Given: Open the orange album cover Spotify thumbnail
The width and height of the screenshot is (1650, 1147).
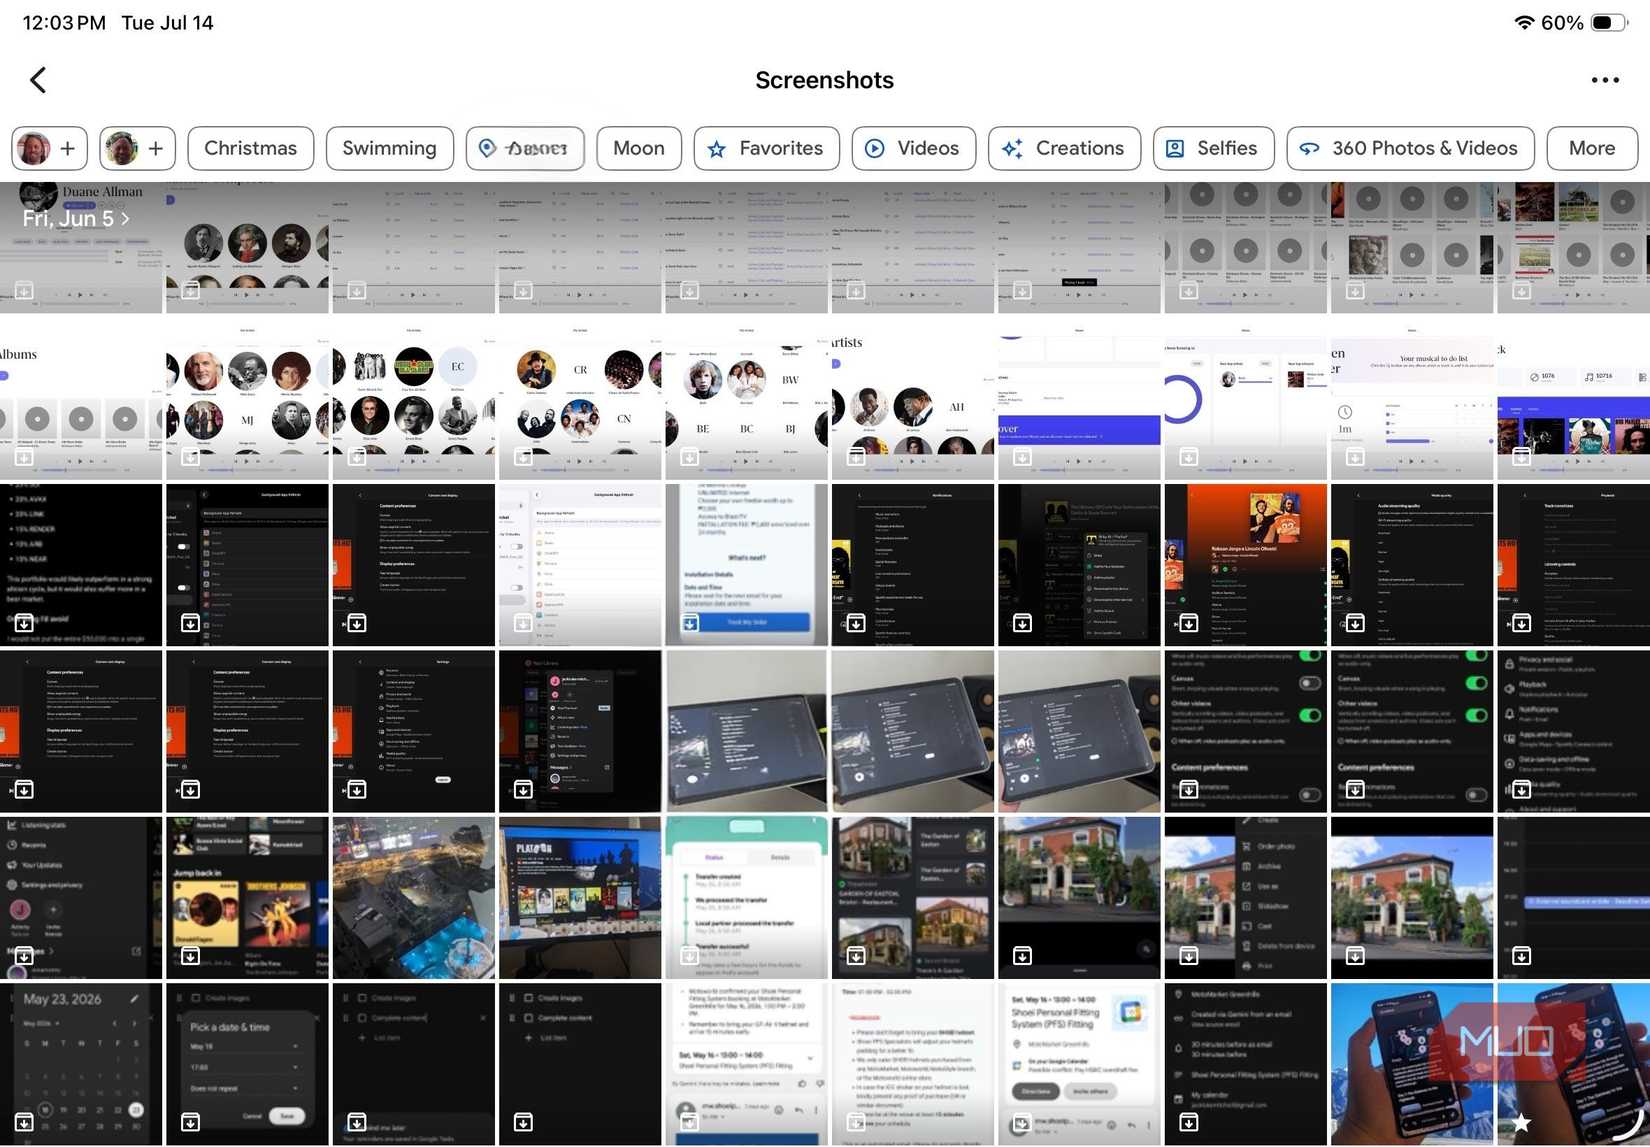Looking at the screenshot, I should click(x=1245, y=565).
